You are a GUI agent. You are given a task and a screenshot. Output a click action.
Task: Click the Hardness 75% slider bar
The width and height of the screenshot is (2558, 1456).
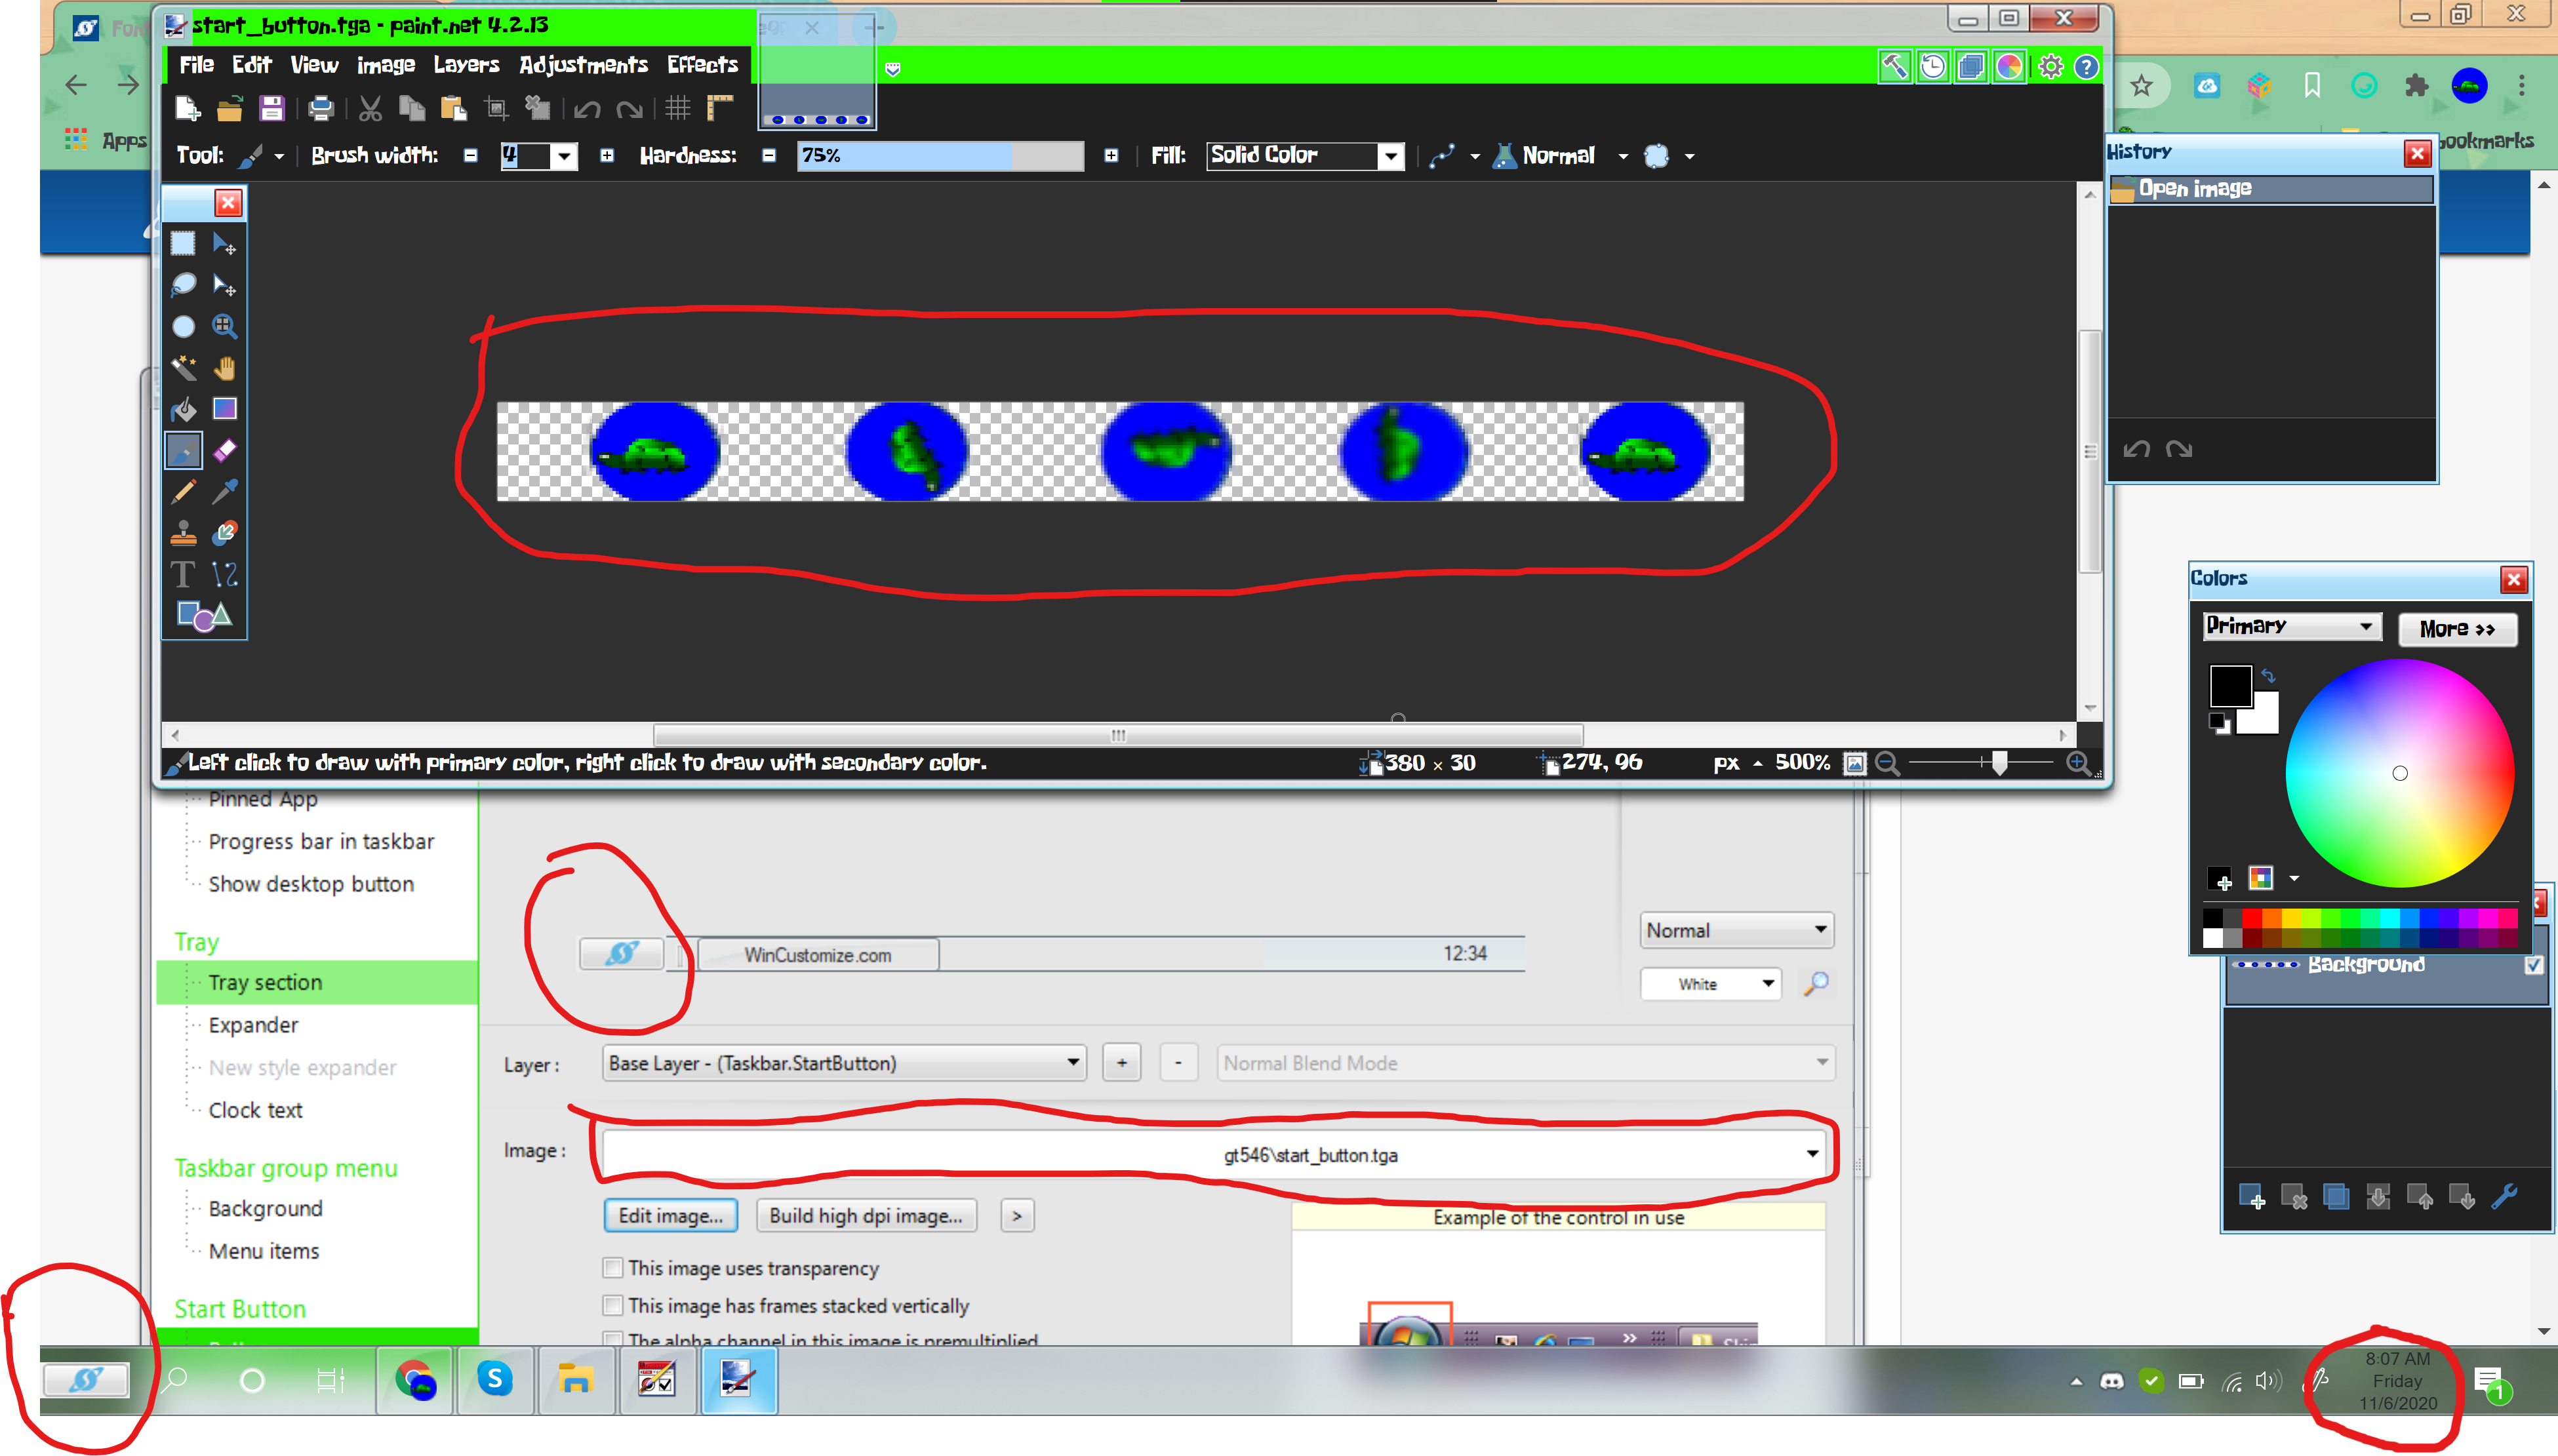[940, 155]
